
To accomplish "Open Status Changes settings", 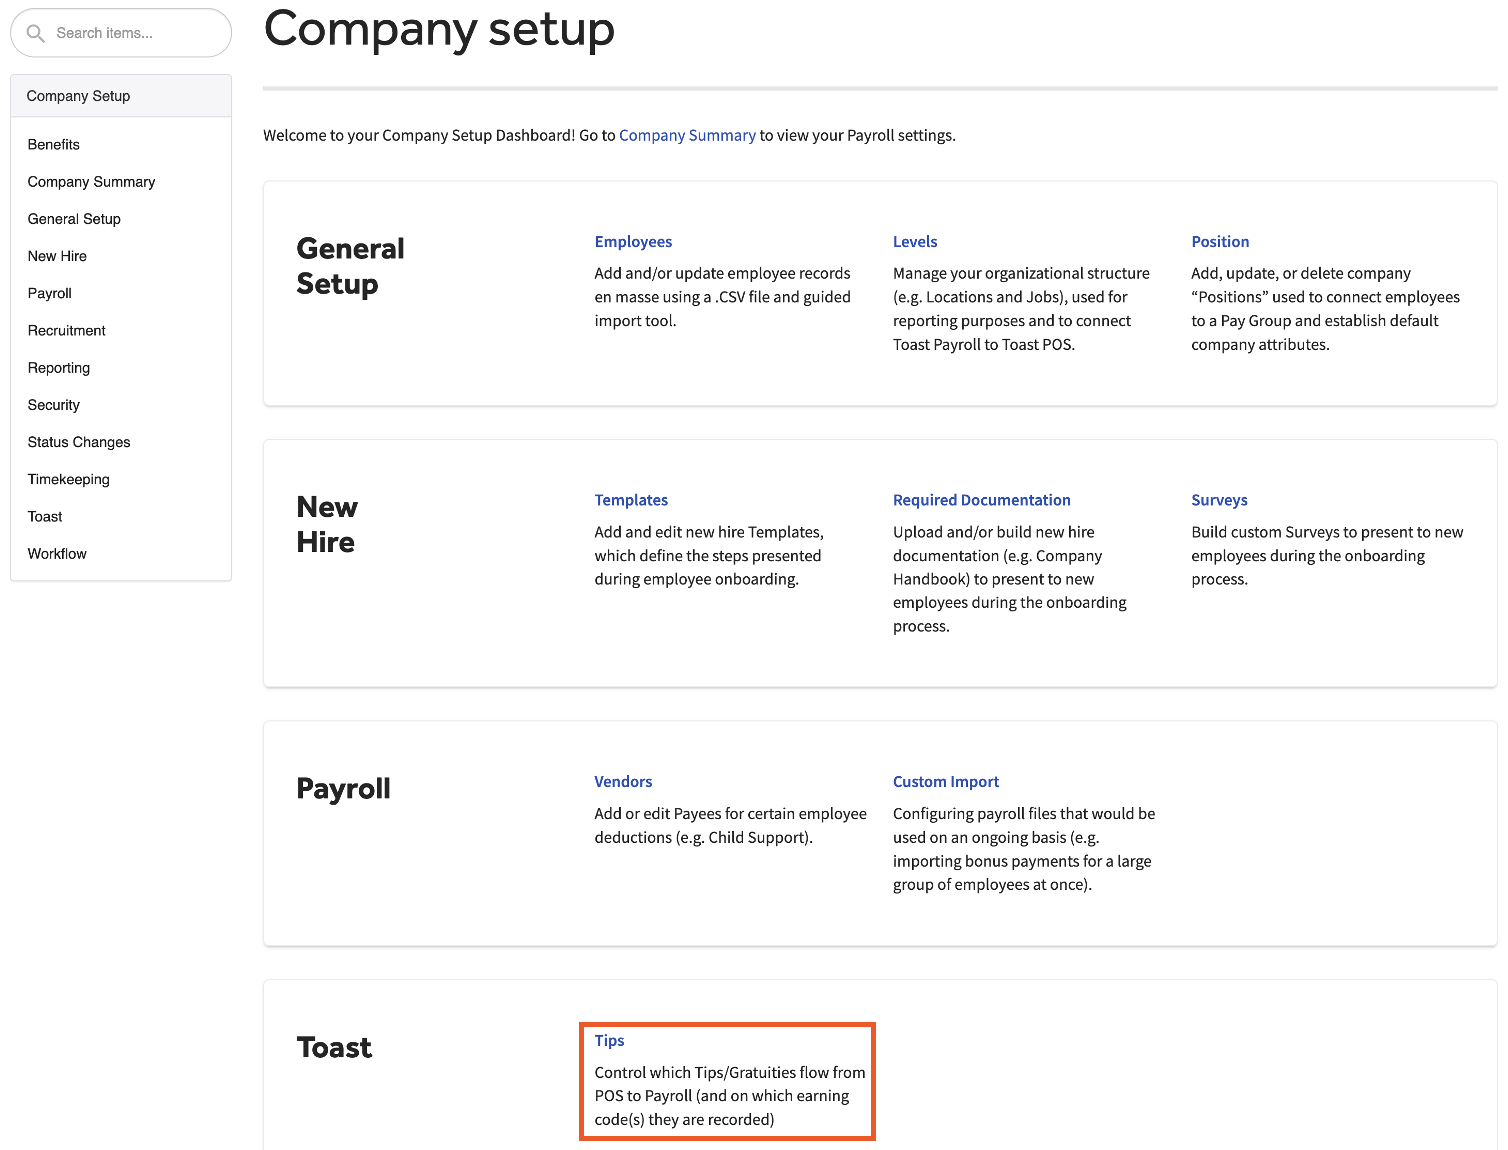I will (78, 441).
